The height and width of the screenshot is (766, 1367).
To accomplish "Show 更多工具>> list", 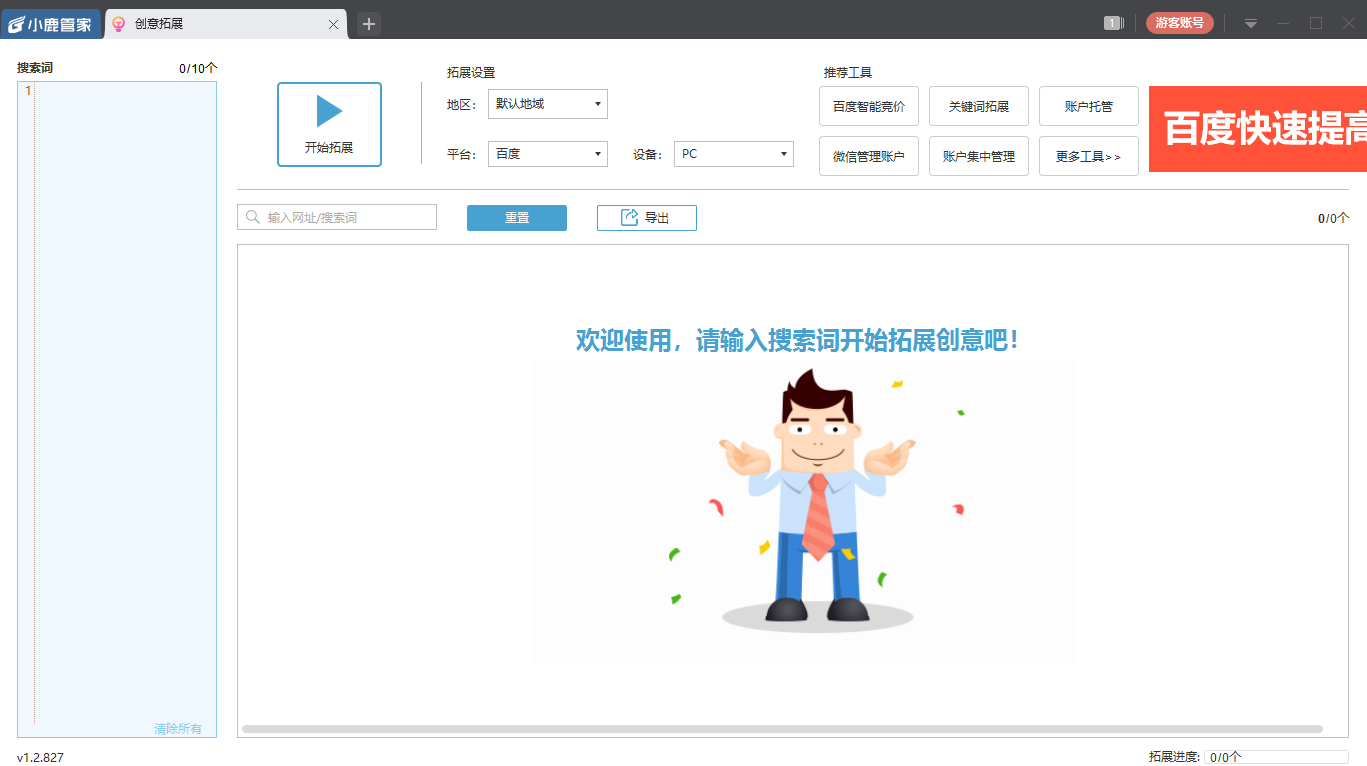I will pyautogui.click(x=1089, y=156).
